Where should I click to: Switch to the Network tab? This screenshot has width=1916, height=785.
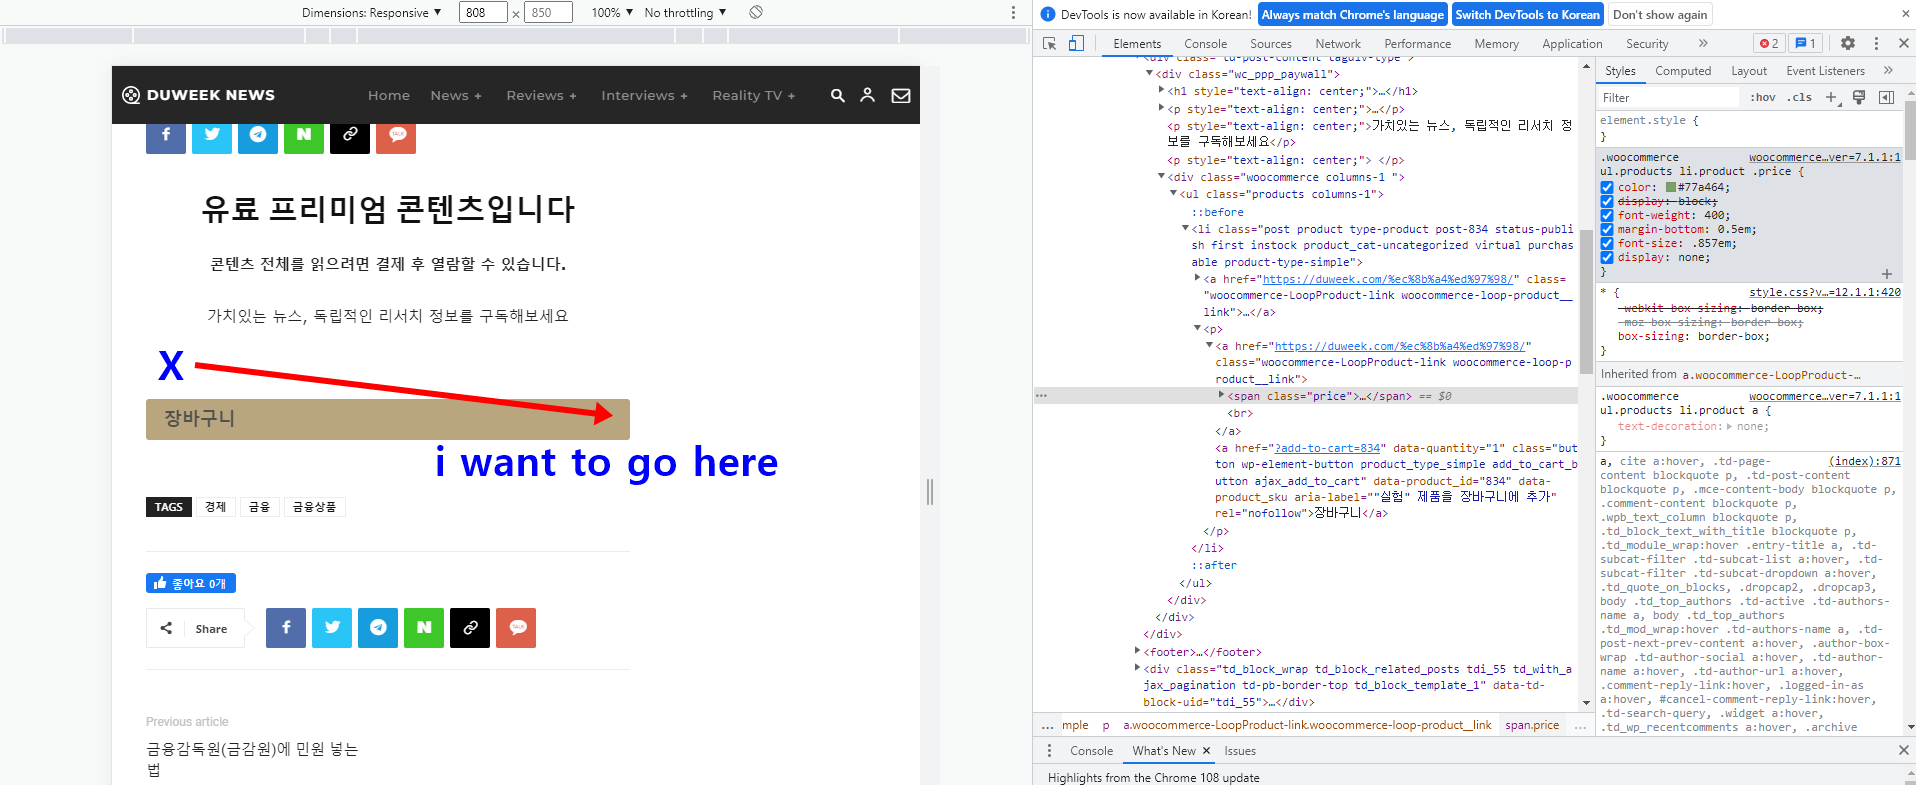1338,43
